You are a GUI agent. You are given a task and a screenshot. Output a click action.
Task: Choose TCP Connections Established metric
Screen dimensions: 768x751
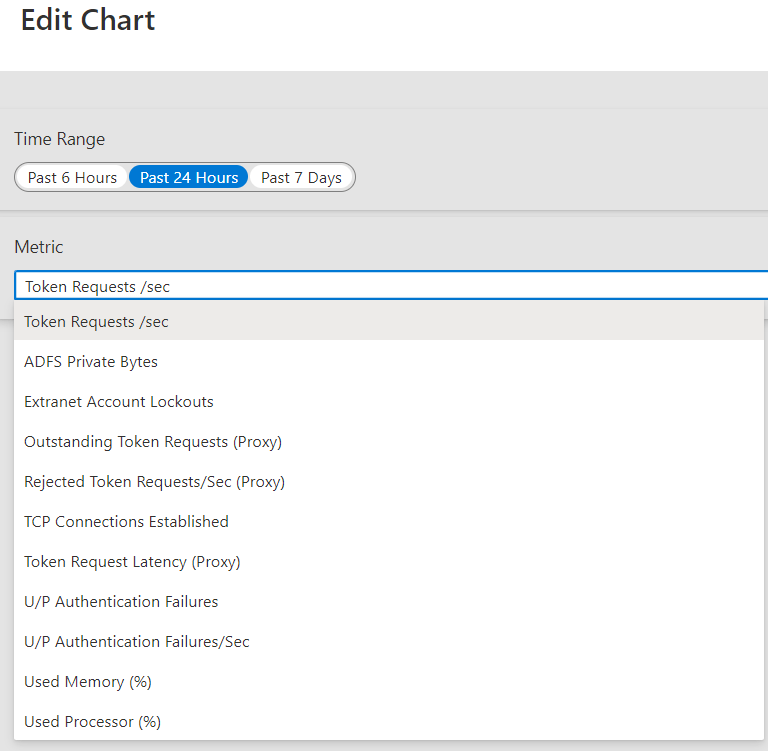126,522
